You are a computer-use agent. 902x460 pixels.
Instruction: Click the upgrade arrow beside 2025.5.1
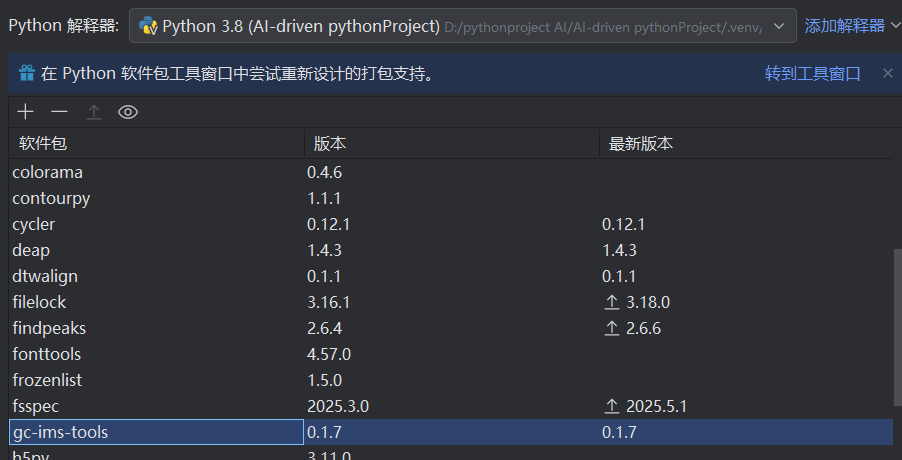click(x=611, y=407)
